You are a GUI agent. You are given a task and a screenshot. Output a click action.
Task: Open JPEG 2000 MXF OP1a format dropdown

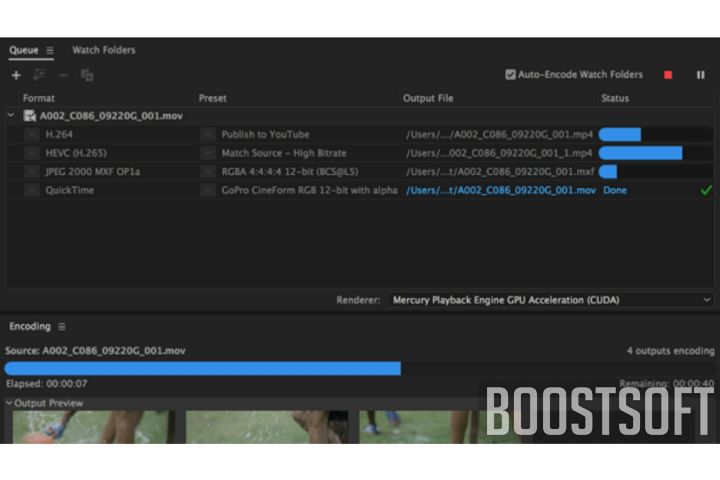tap(32, 171)
